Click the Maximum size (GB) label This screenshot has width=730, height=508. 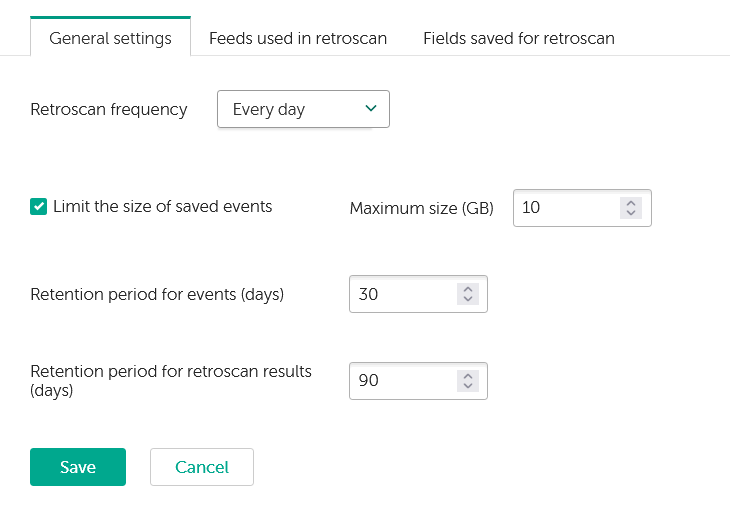coord(421,209)
